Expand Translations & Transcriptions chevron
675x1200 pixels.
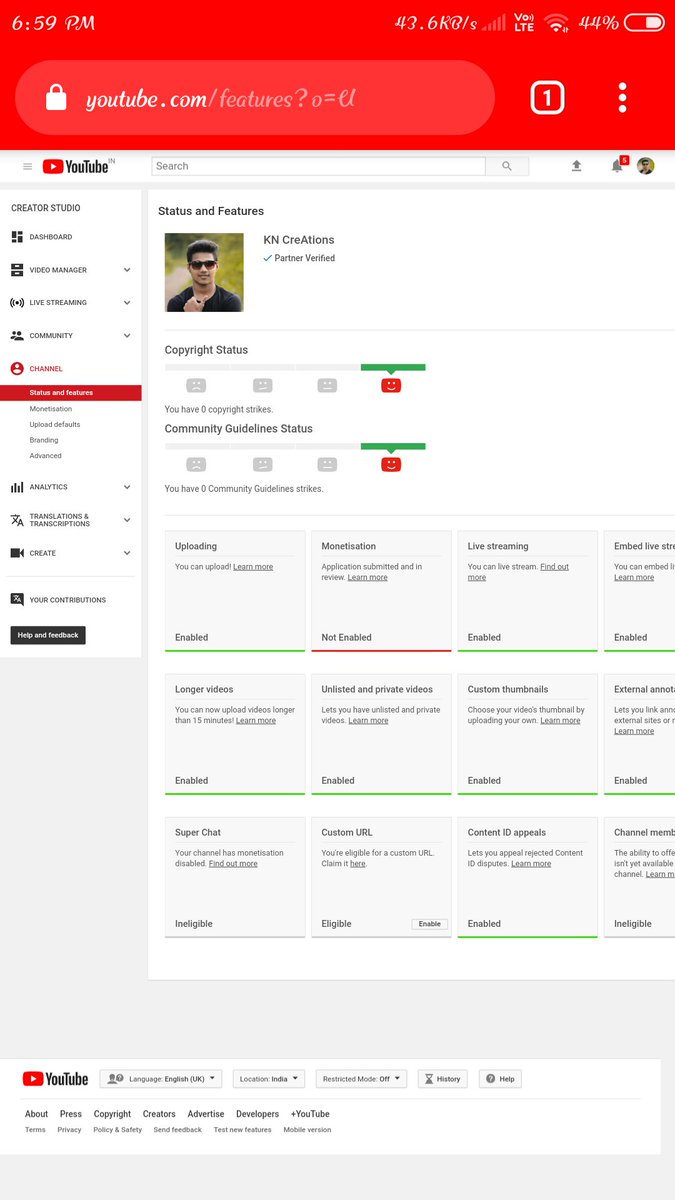click(127, 520)
